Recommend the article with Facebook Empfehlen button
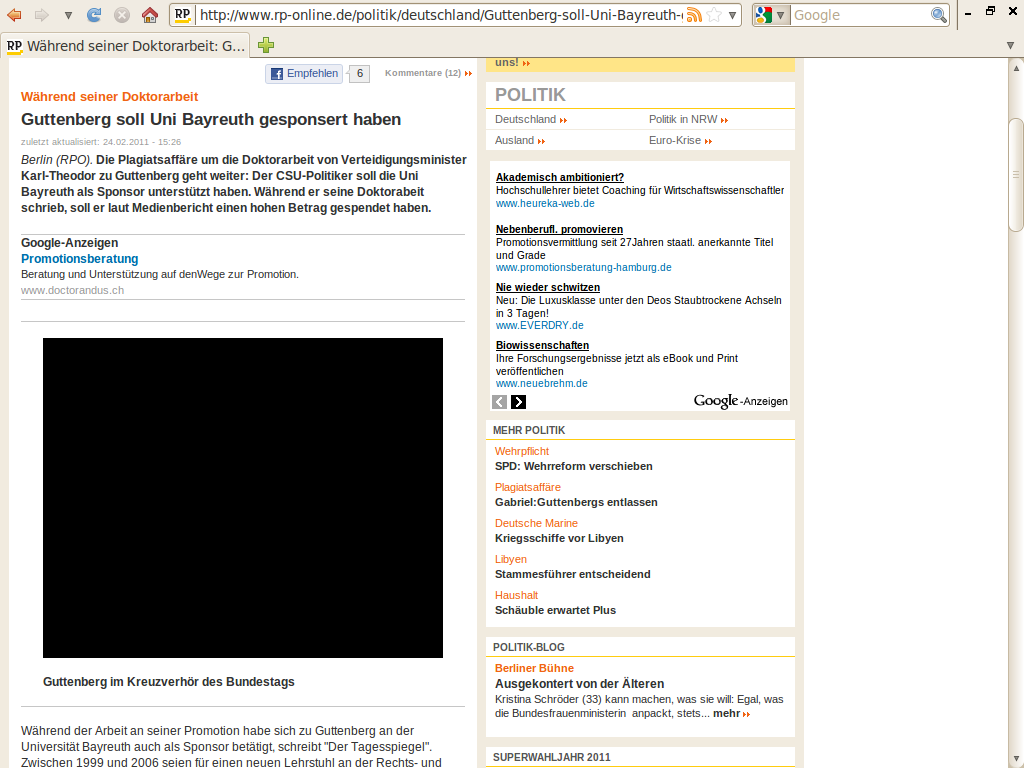This screenshot has width=1024, height=768. point(304,73)
